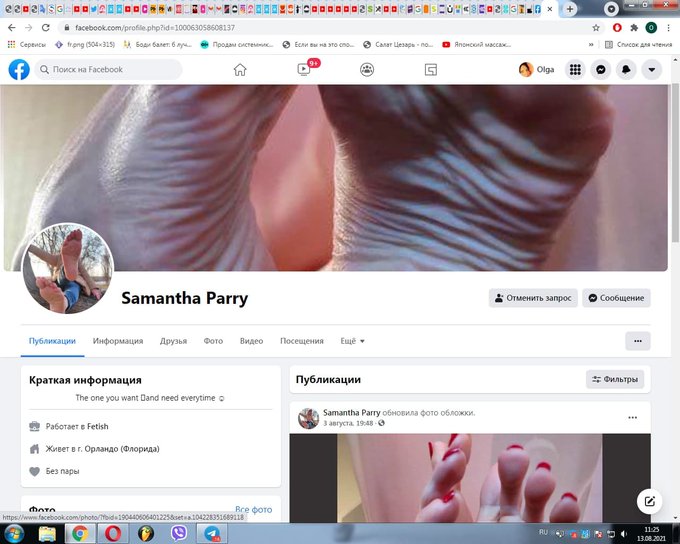Click the browser forward arrow

(29, 28)
